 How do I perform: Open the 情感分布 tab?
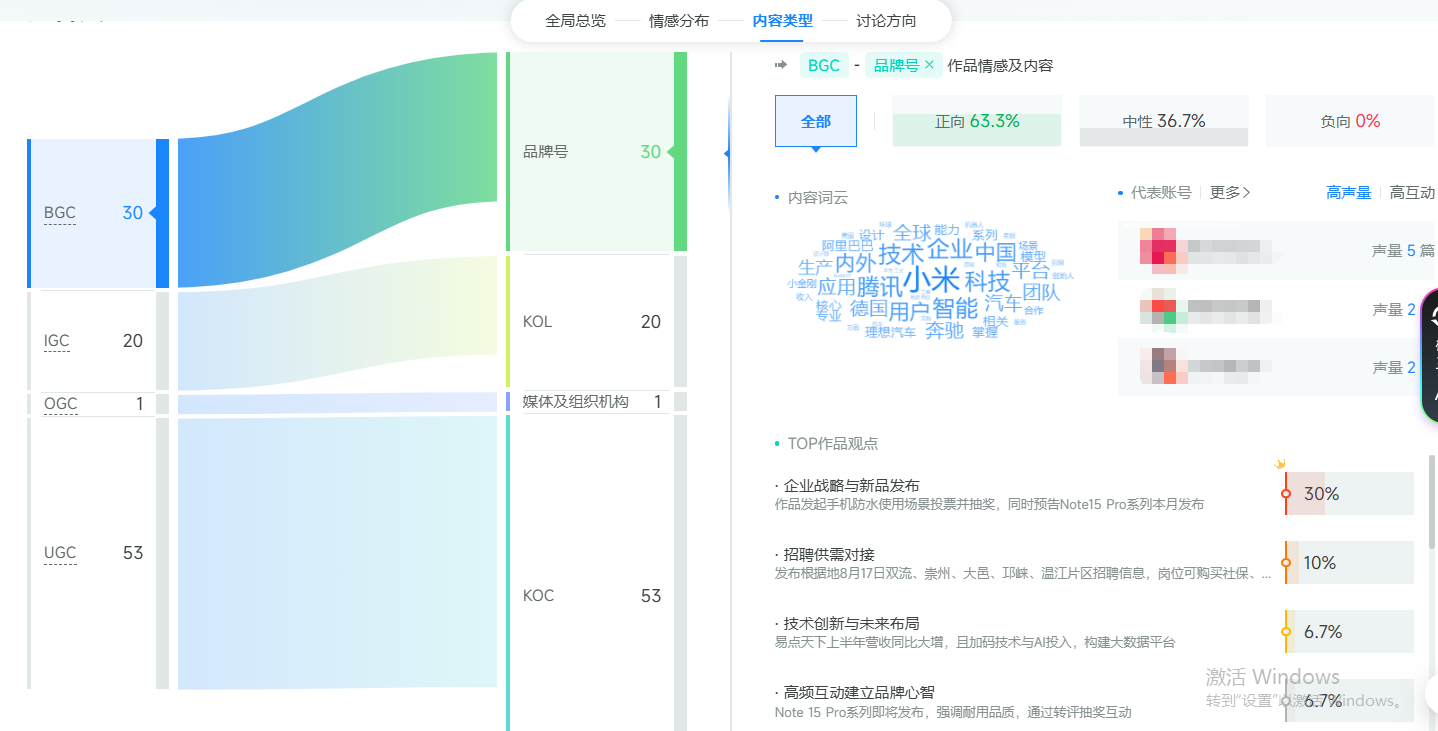tap(679, 21)
